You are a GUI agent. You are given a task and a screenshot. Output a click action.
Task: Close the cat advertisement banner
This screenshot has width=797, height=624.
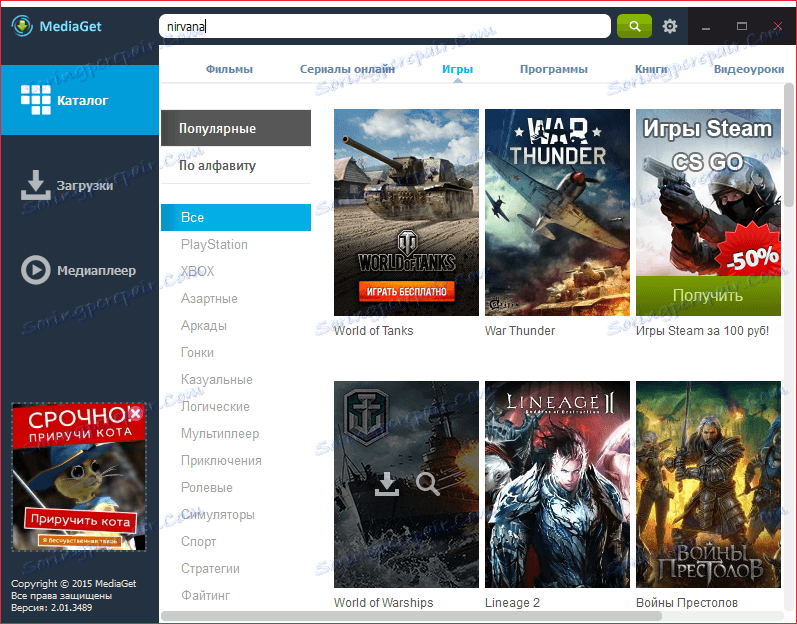(x=135, y=414)
